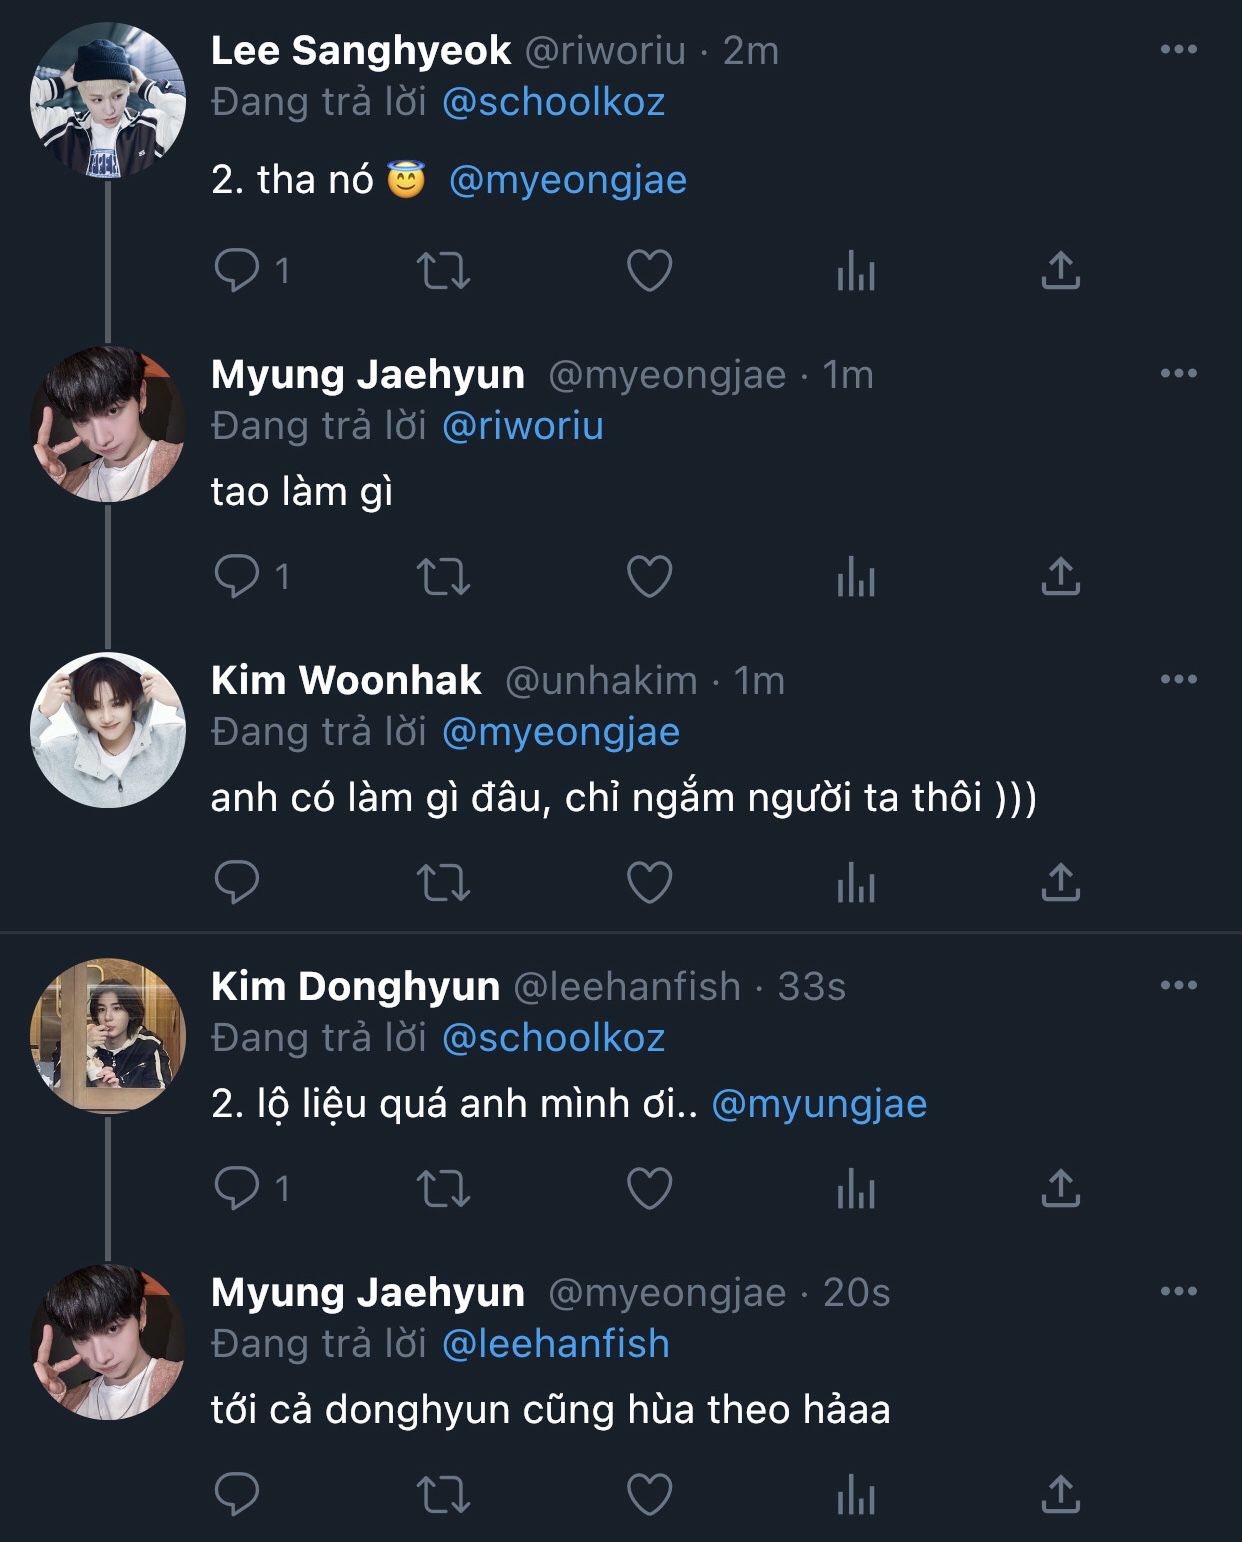This screenshot has width=1242, height=1542.
Task: Reply to the "tao làm gì" tweet
Action: (238, 577)
